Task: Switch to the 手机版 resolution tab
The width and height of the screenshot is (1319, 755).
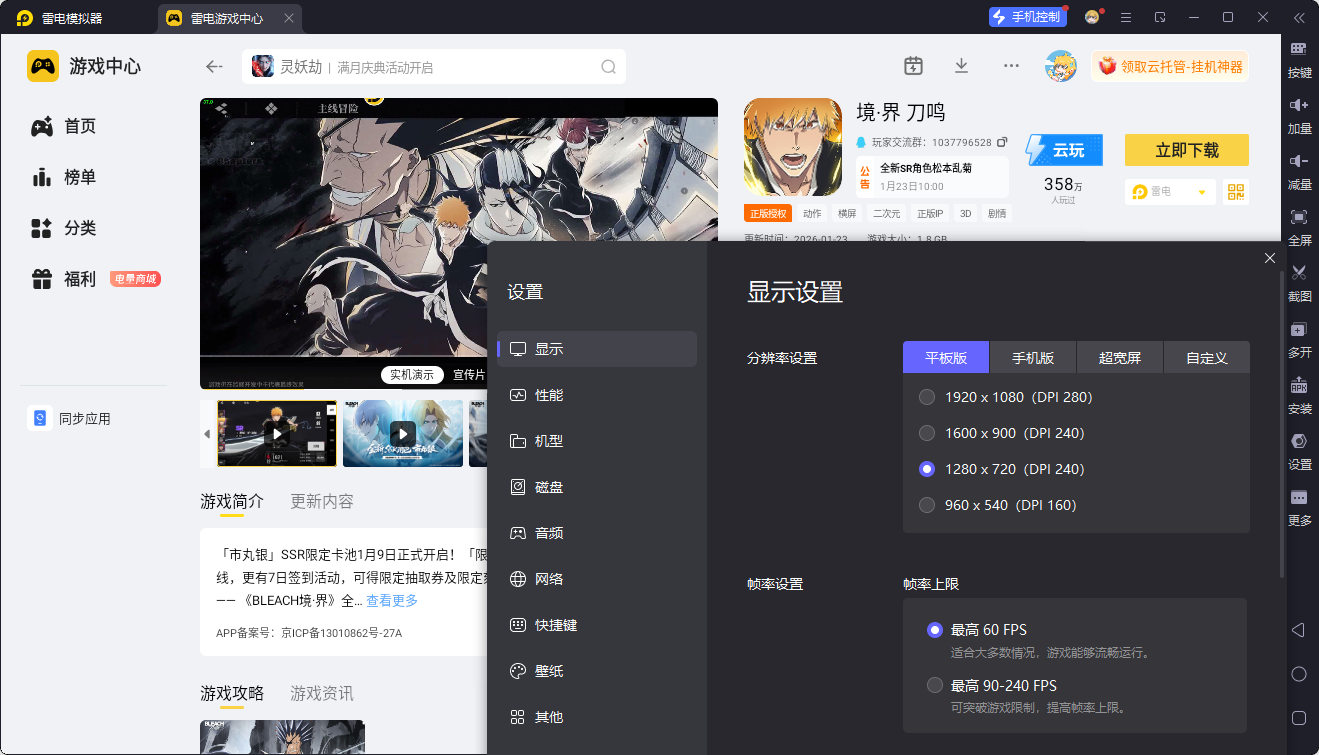Action: tap(1033, 357)
